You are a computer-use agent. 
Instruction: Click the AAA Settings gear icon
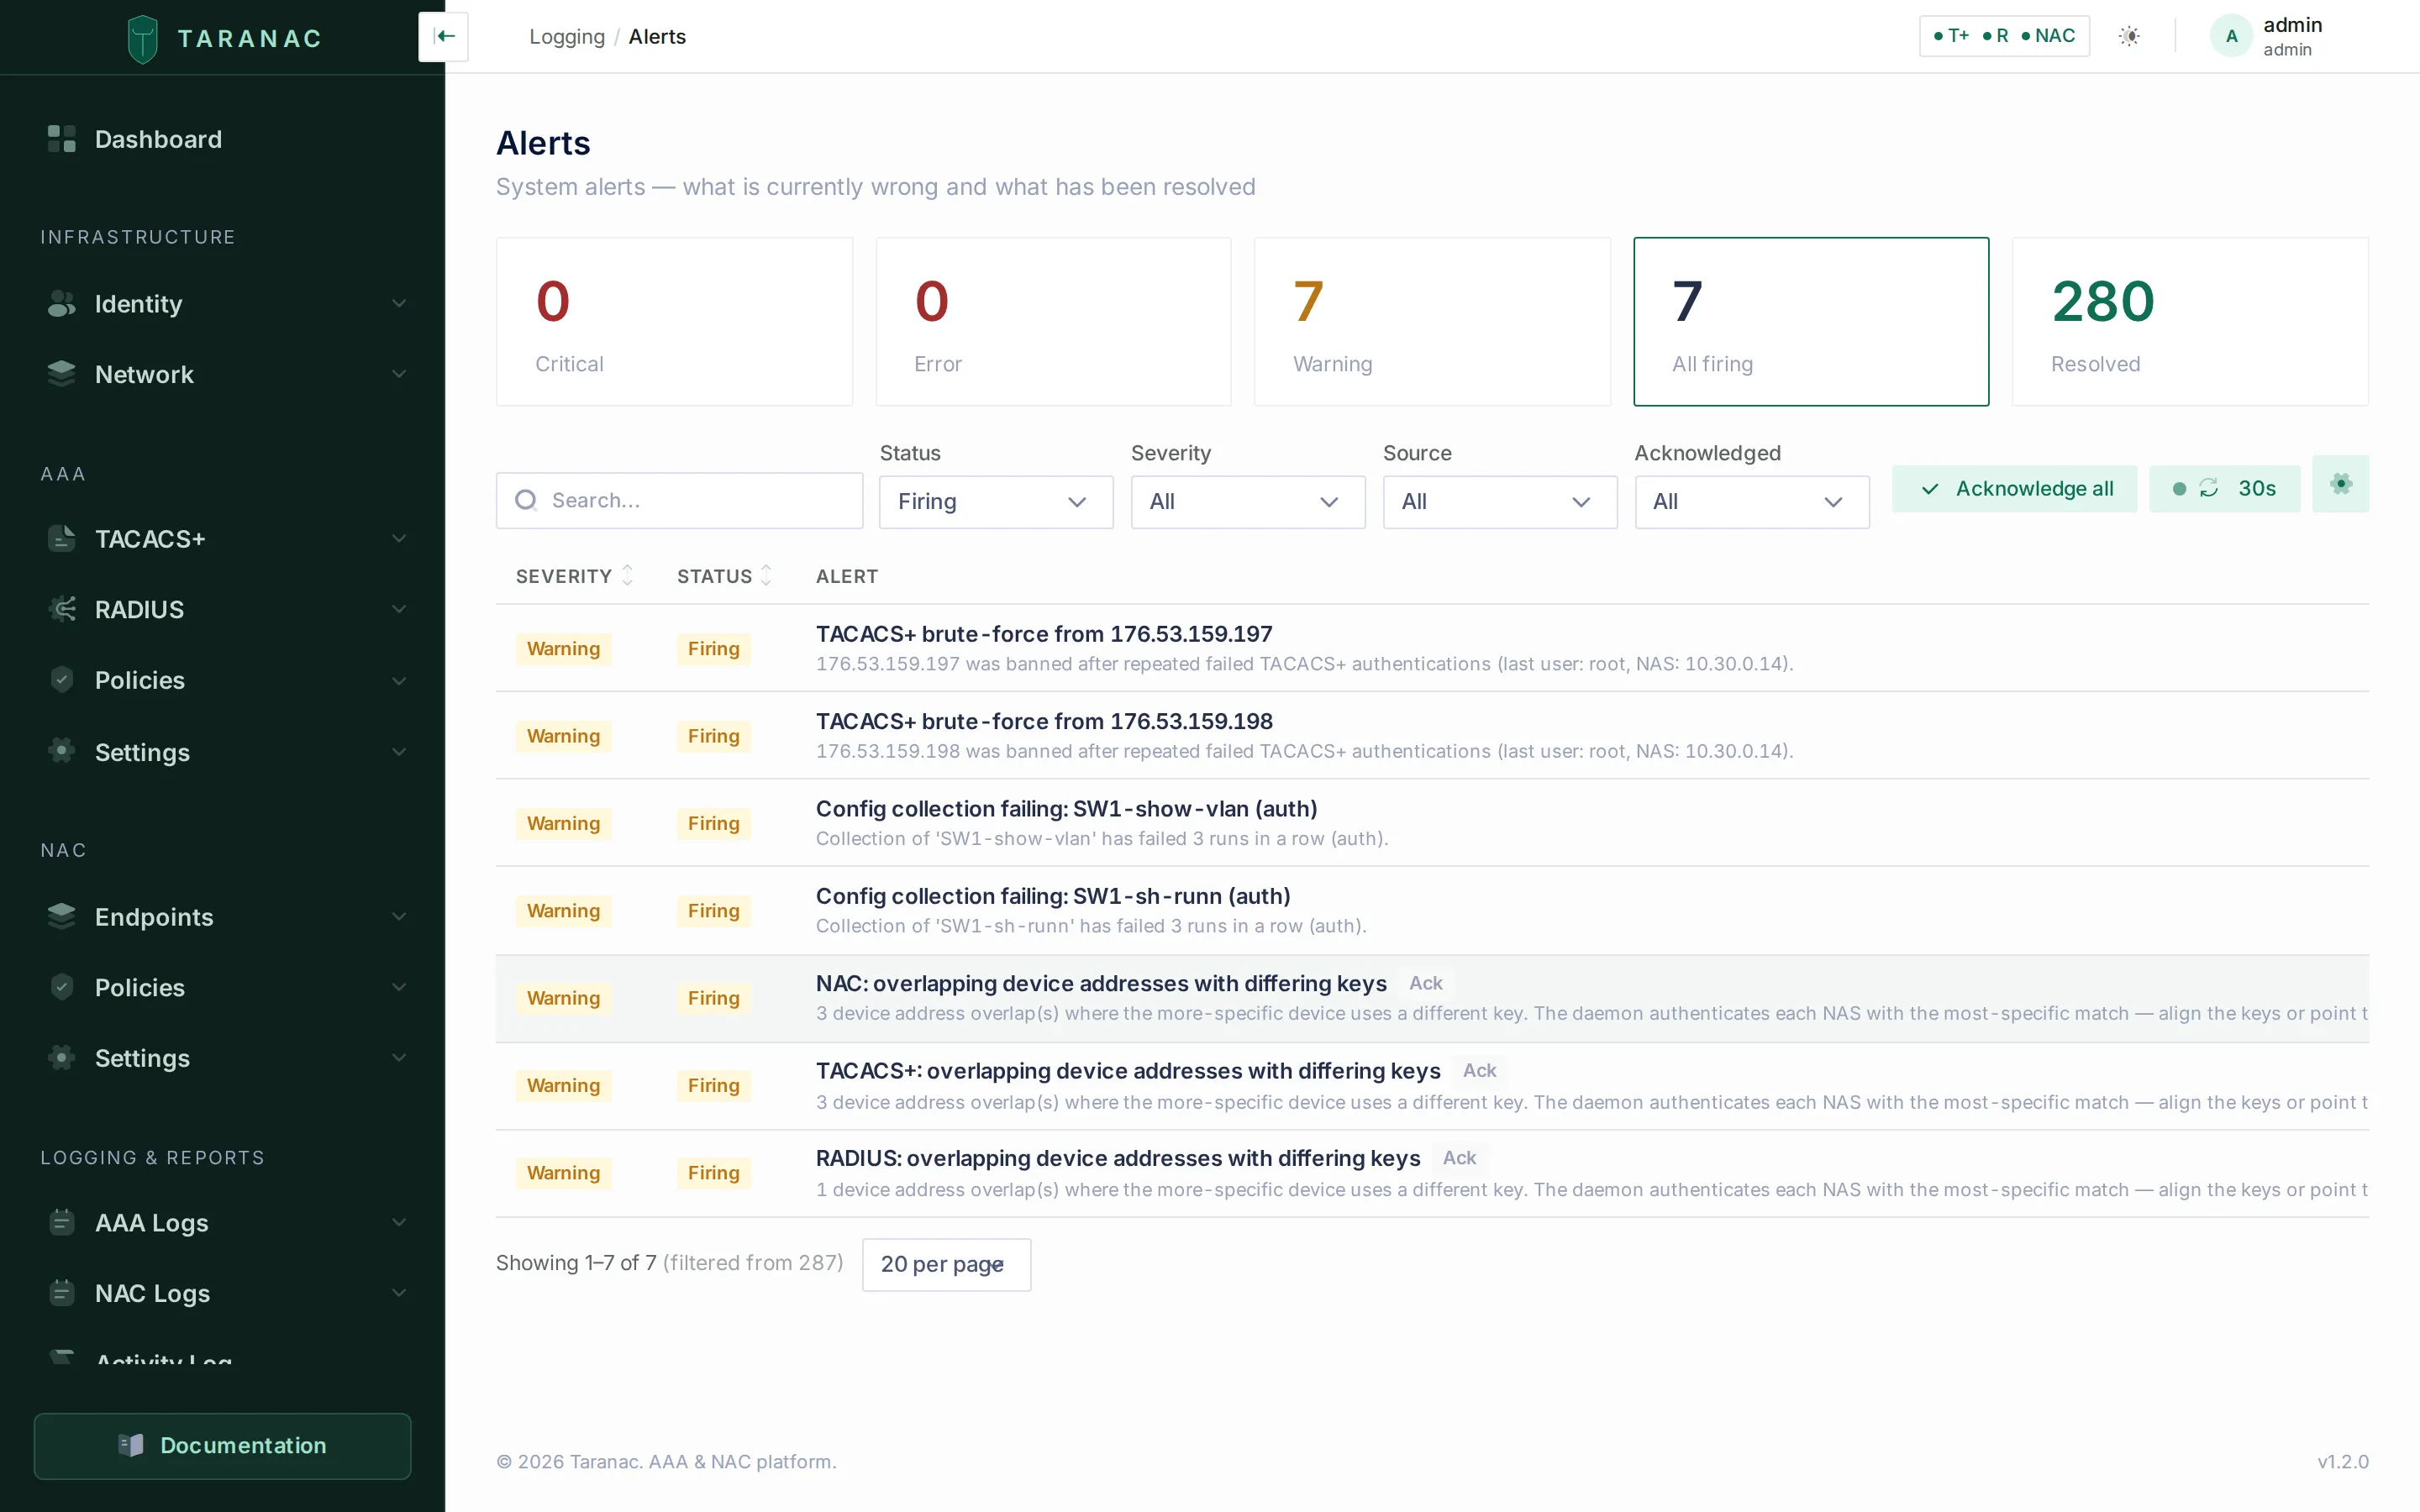click(62, 751)
